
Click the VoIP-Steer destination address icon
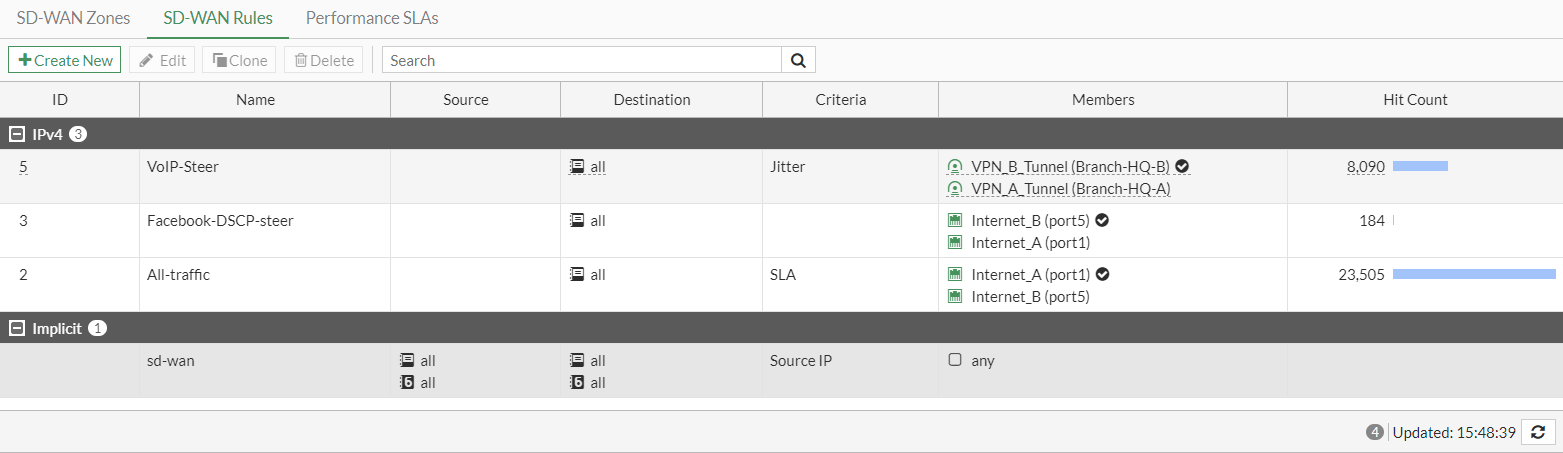tap(576, 167)
